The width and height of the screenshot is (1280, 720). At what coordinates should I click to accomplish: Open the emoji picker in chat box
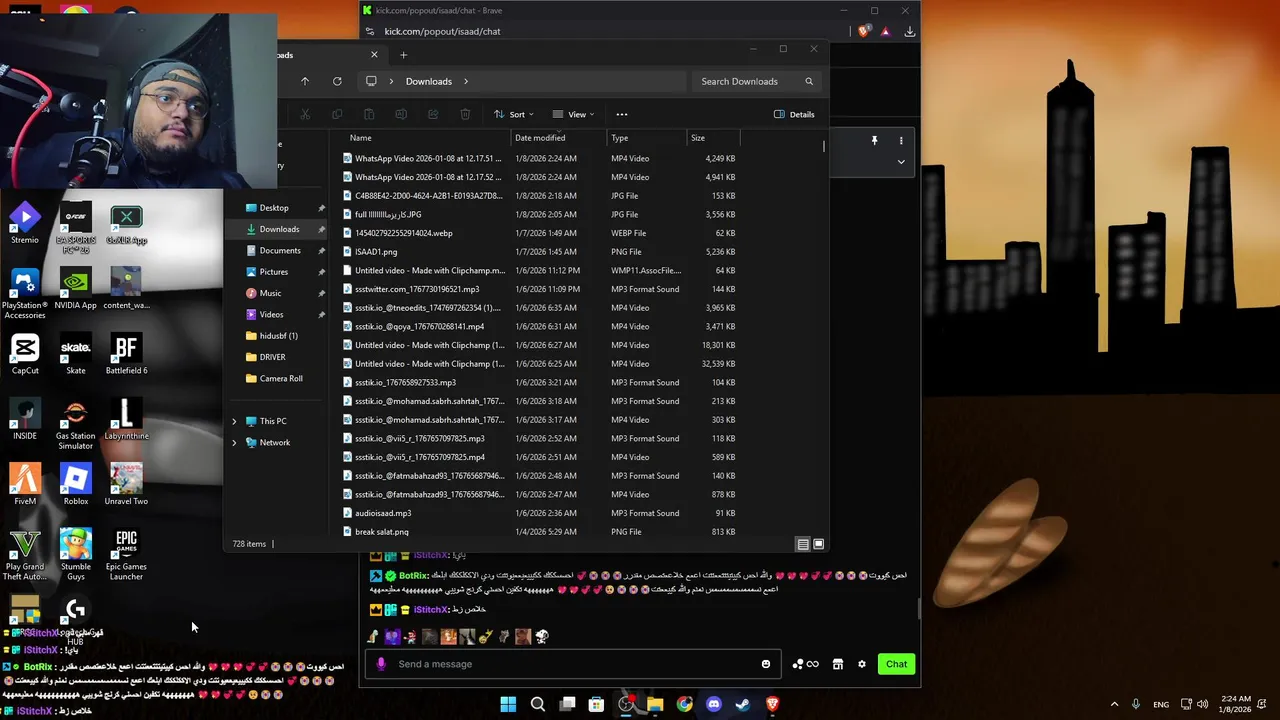click(x=766, y=664)
